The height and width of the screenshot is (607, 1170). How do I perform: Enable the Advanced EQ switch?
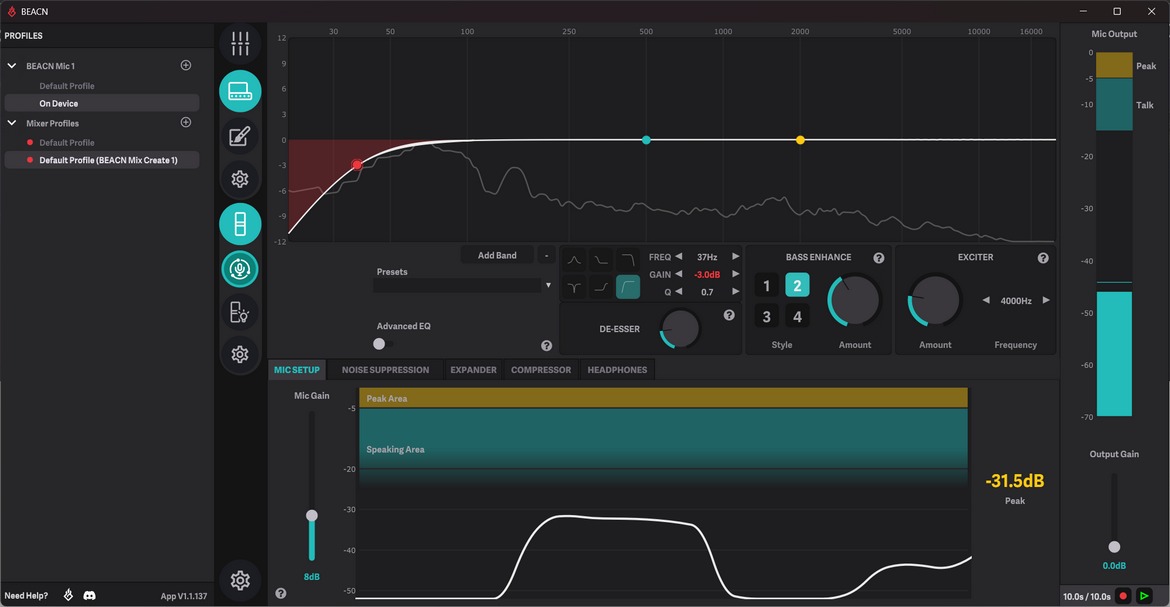click(384, 344)
